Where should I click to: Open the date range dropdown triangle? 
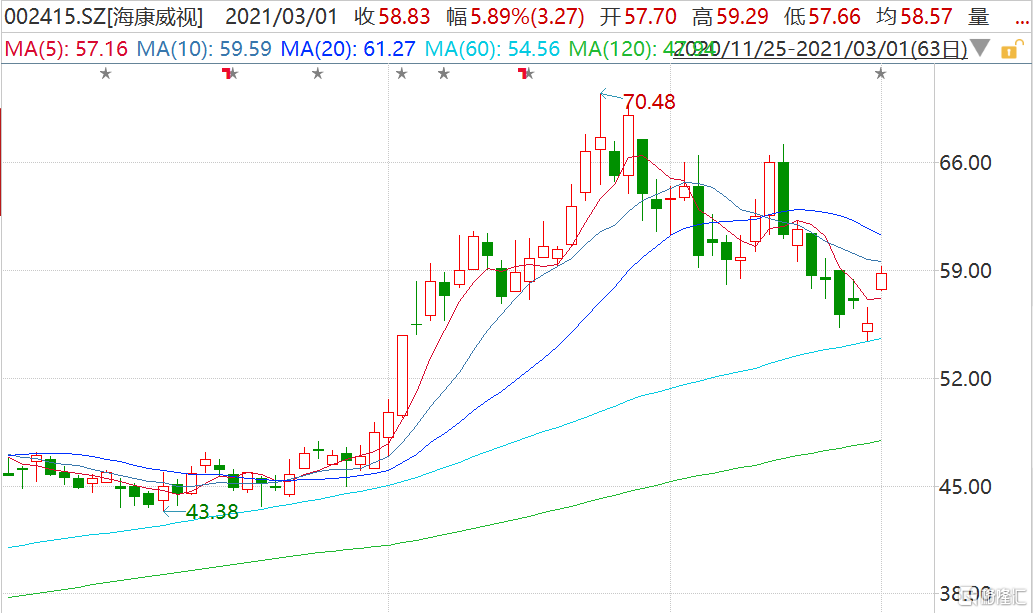[x=980, y=47]
